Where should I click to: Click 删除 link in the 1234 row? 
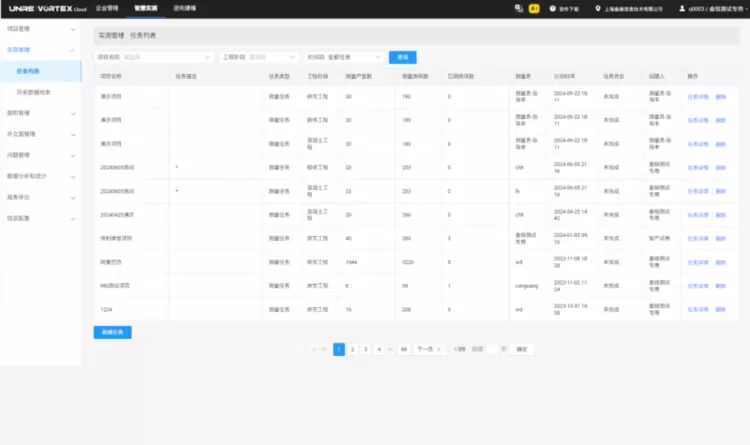click(720, 309)
